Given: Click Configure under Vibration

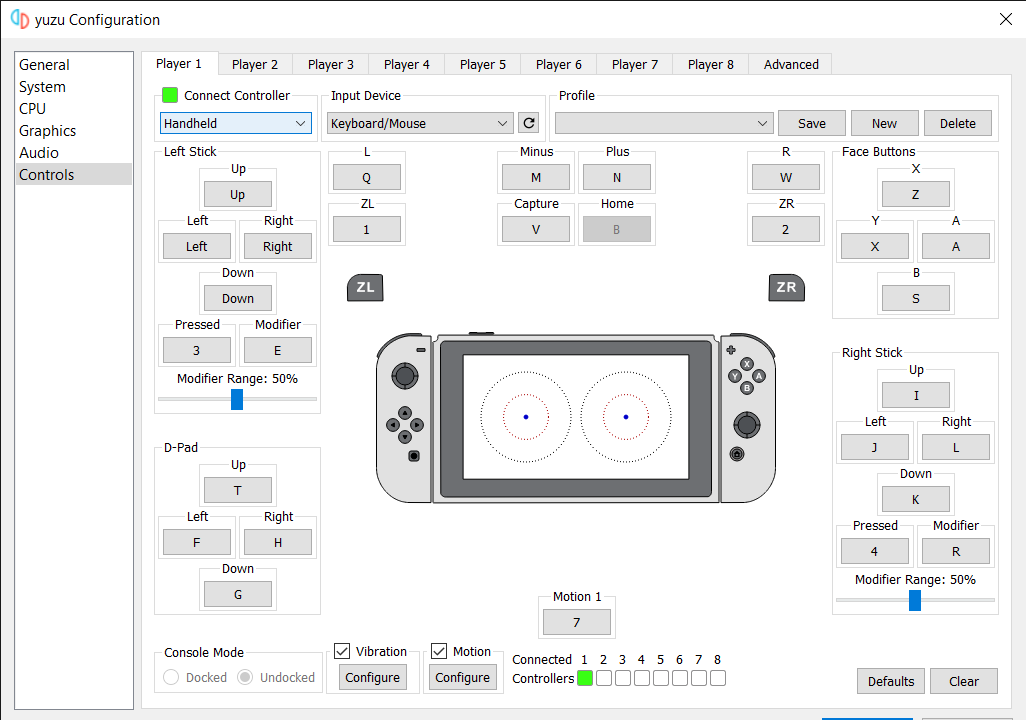Looking at the screenshot, I should point(372,677).
